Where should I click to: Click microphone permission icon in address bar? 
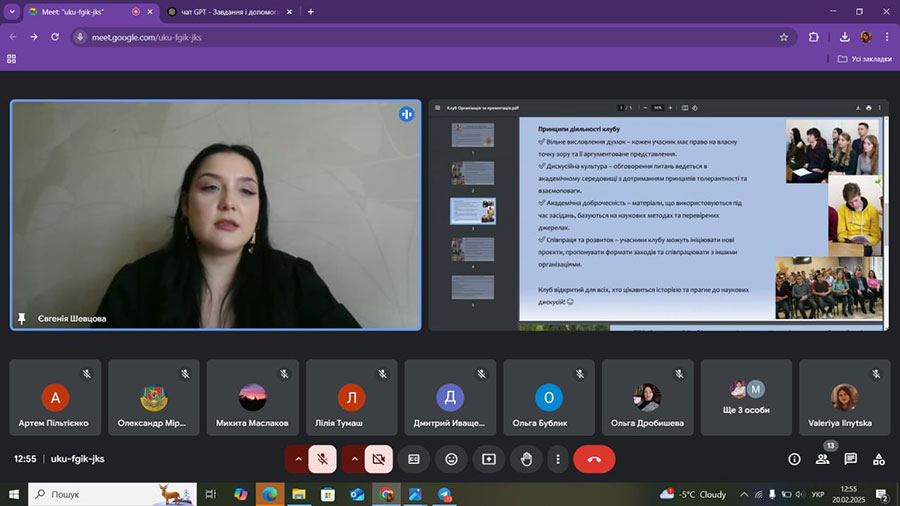point(80,37)
